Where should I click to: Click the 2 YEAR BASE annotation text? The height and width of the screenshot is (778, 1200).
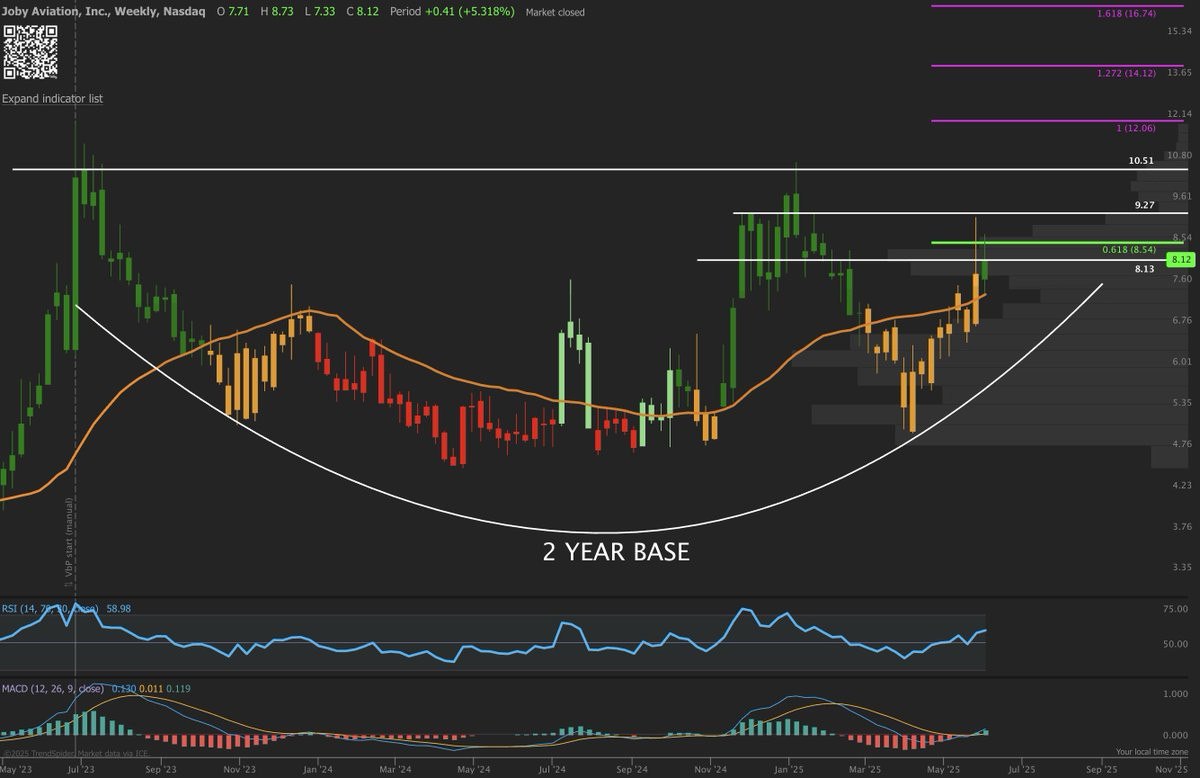(616, 551)
